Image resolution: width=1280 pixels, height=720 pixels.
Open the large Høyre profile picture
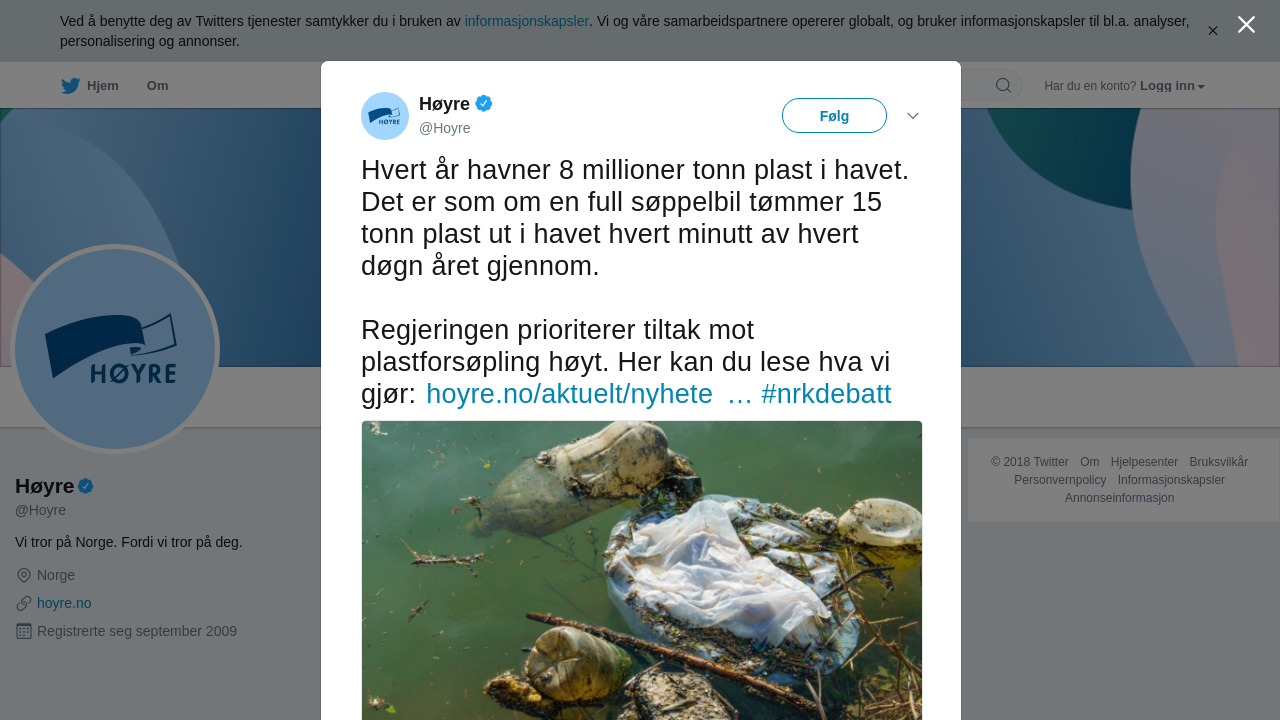[115, 349]
